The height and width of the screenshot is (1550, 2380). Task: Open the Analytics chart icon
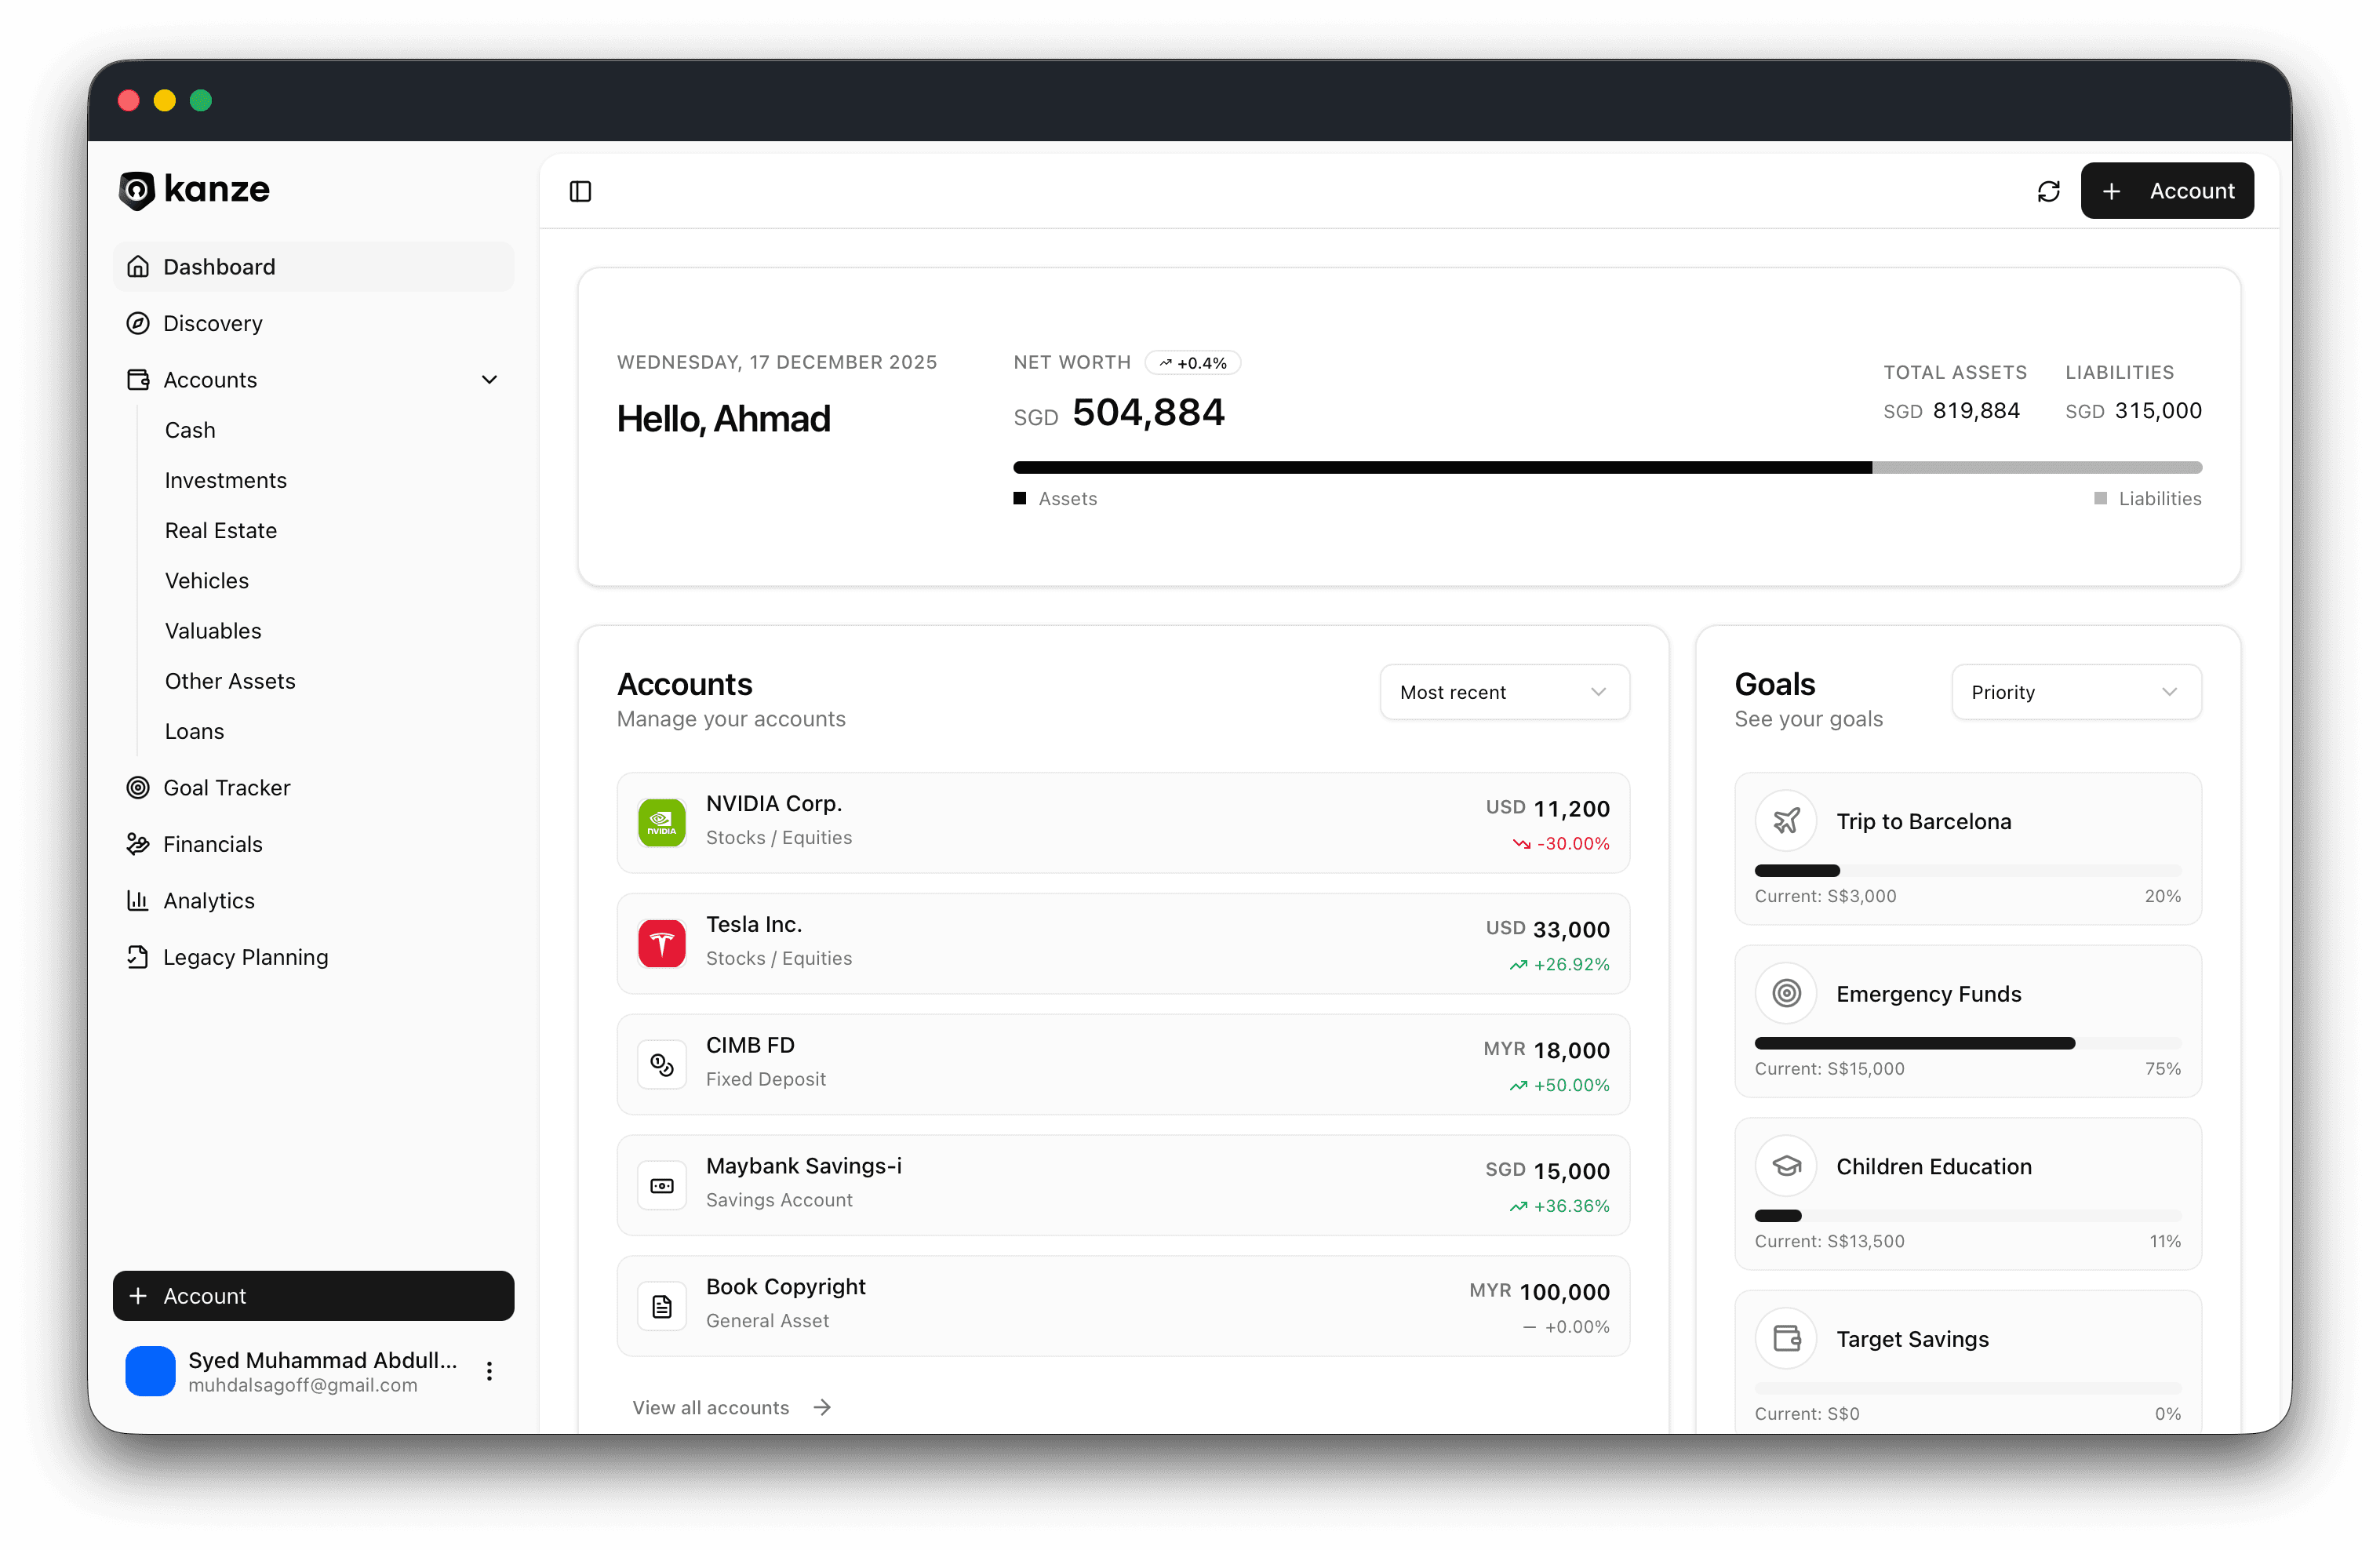tap(138, 900)
